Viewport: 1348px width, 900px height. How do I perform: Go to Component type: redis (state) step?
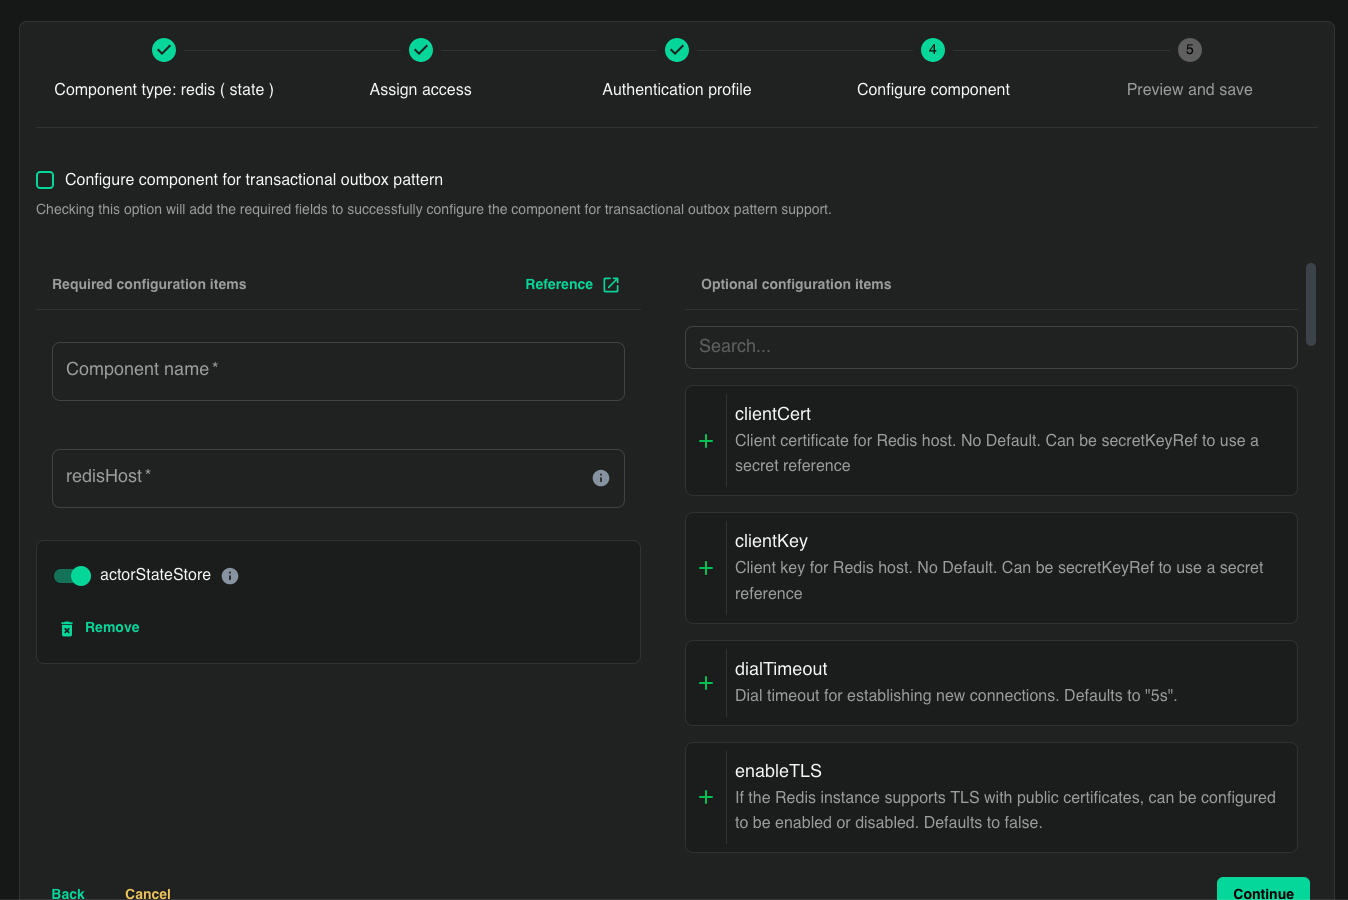(x=164, y=90)
